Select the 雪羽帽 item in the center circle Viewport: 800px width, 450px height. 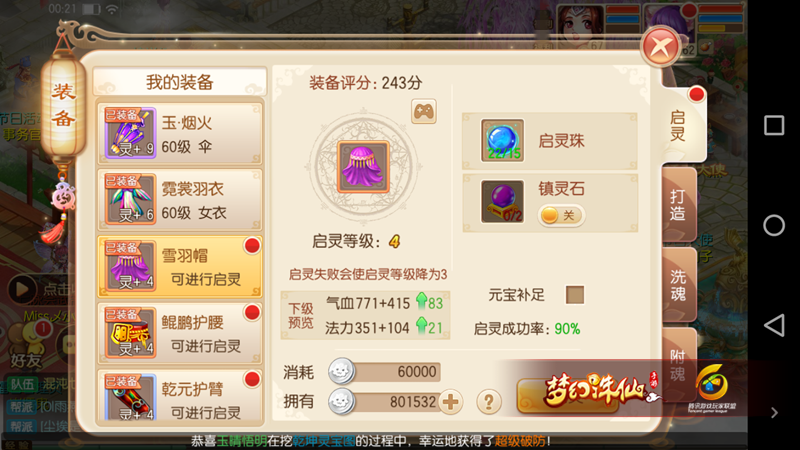pos(363,167)
